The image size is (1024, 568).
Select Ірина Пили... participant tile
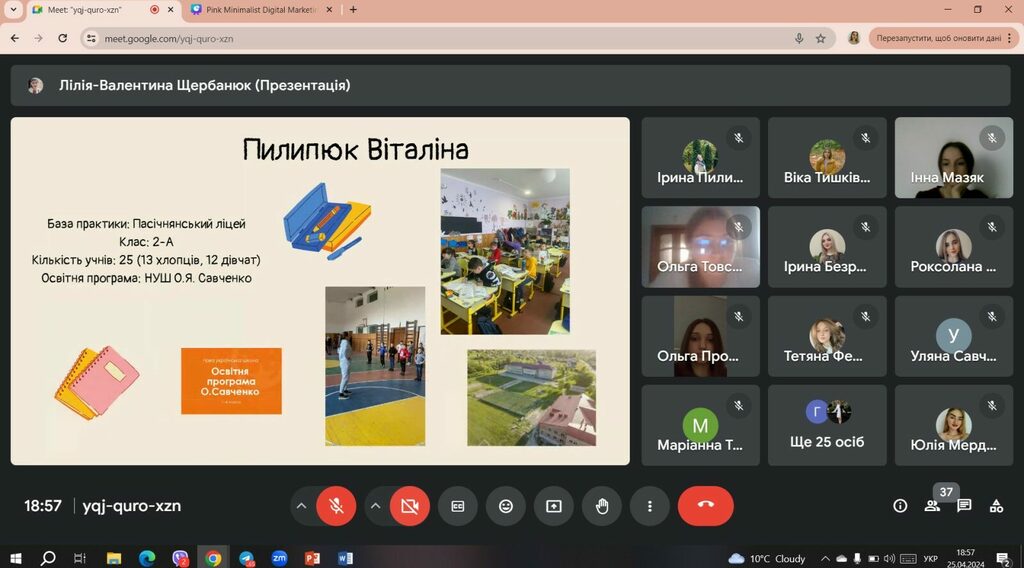[x=700, y=157]
